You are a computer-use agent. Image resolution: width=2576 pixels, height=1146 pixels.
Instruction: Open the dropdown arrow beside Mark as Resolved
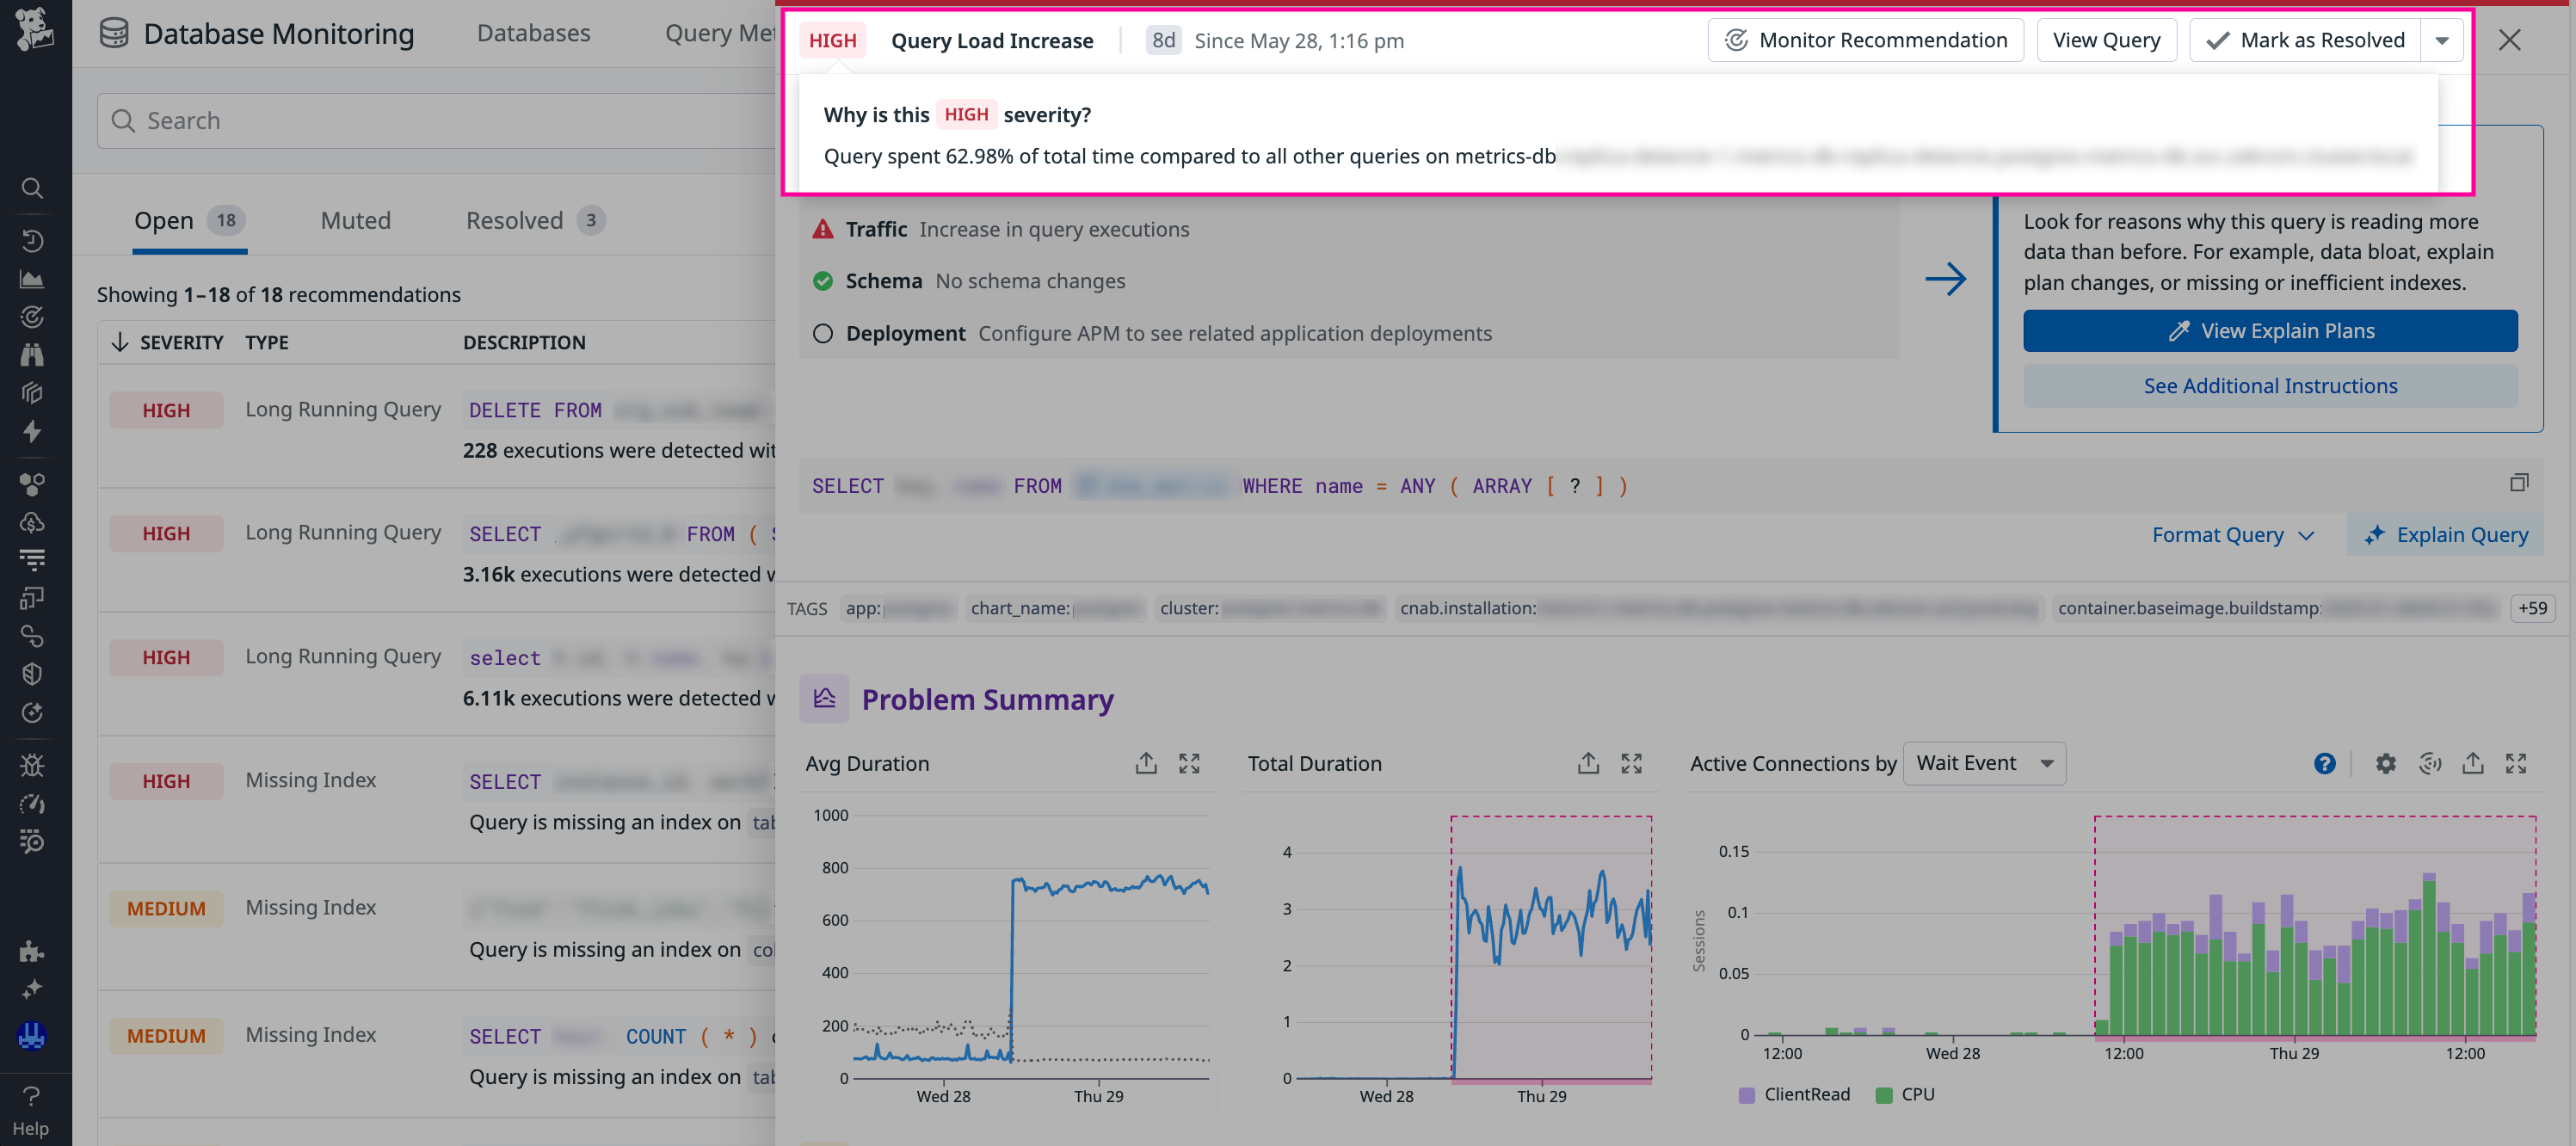[x=2442, y=40]
